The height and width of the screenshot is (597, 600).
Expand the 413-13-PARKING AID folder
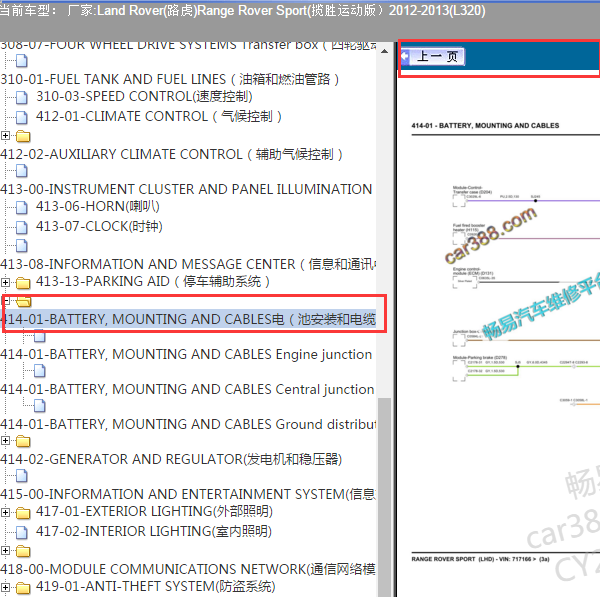[5, 282]
